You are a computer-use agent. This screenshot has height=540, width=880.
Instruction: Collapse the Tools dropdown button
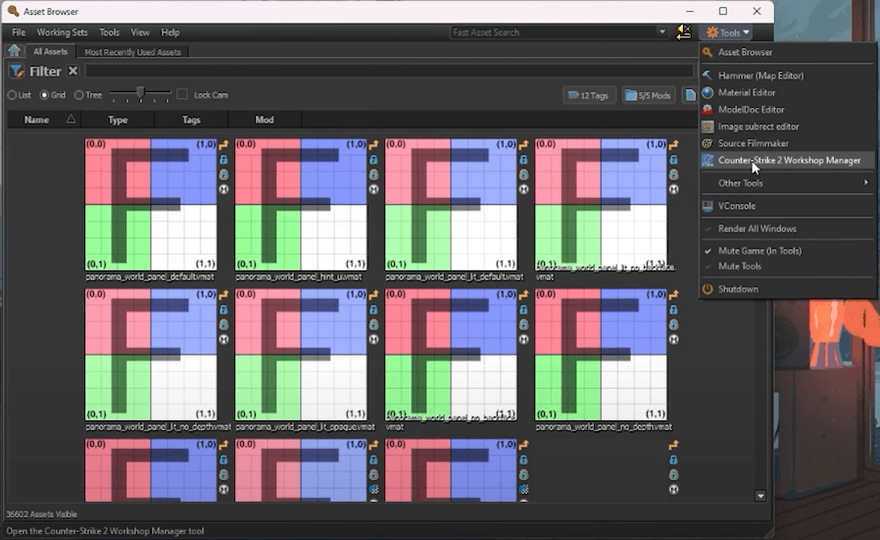(728, 33)
